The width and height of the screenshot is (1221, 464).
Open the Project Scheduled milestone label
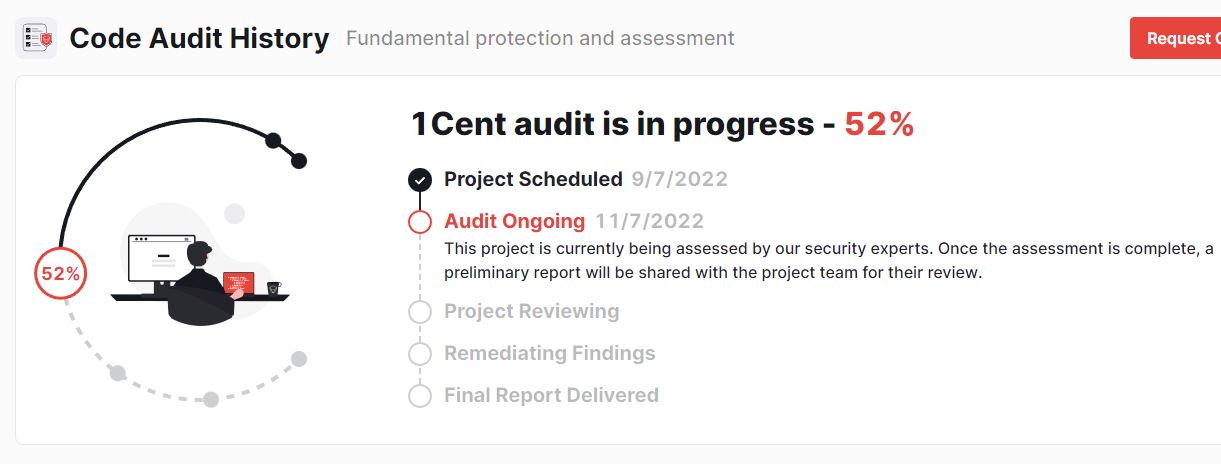pos(533,180)
